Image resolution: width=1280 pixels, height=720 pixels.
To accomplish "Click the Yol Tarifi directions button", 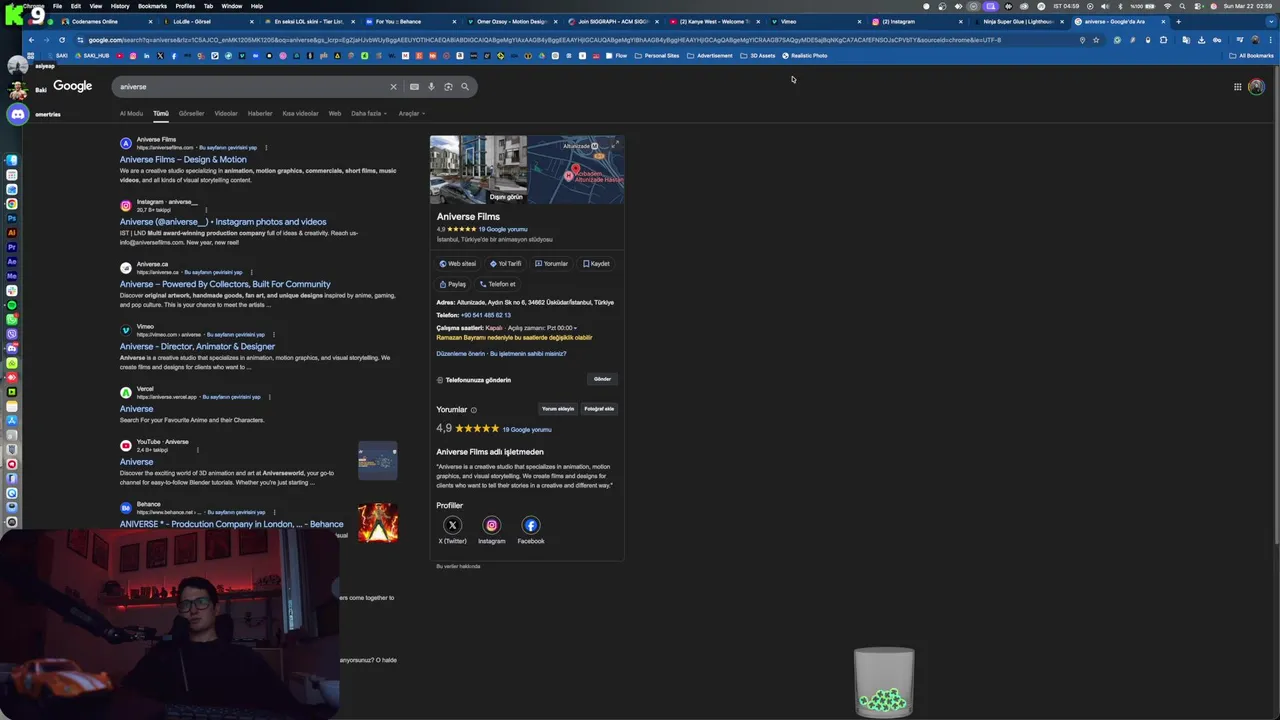I will (x=506, y=264).
